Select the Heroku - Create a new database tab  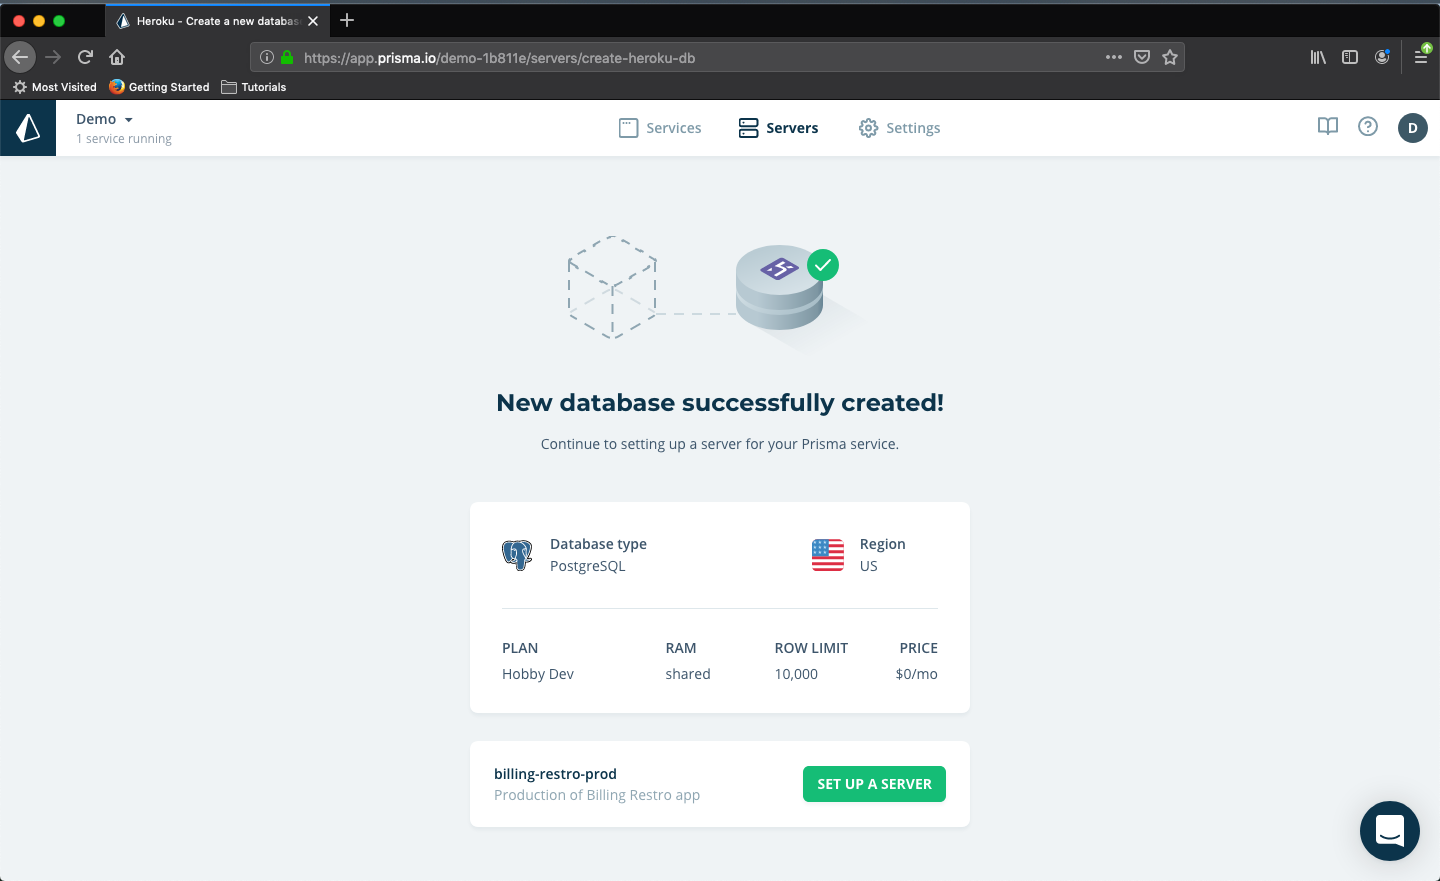[x=217, y=21]
